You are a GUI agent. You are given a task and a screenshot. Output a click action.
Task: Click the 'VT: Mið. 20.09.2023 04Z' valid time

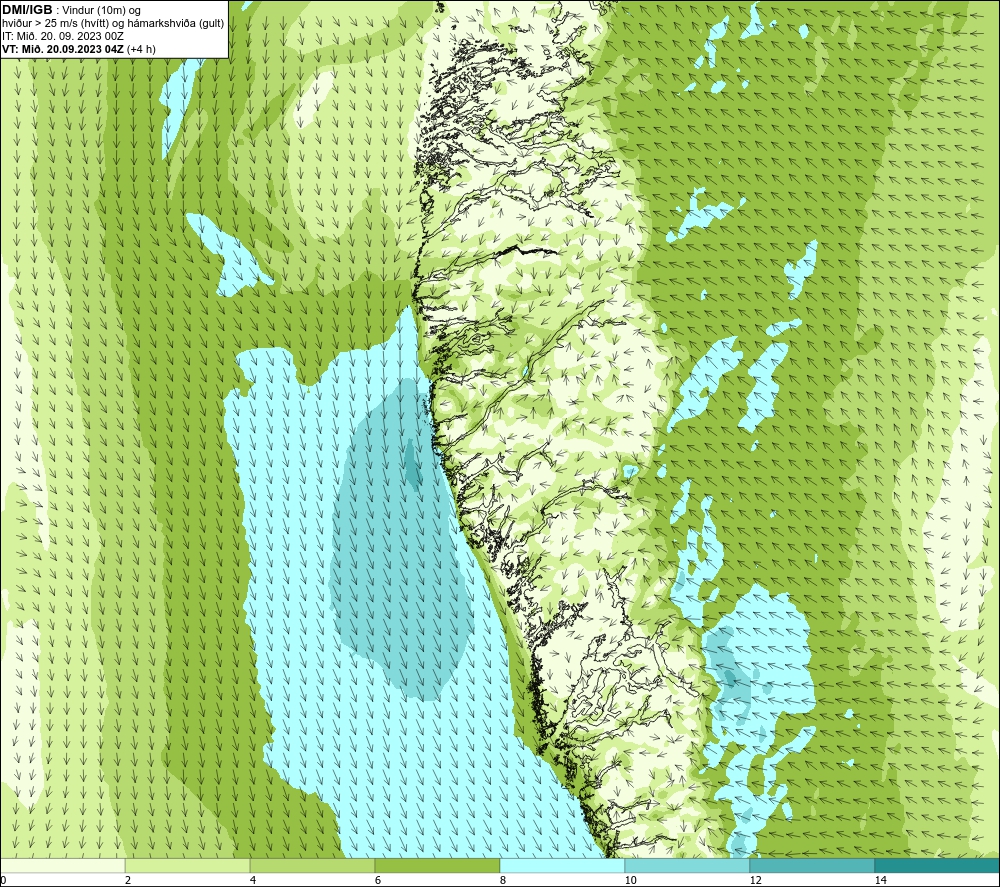coord(63,48)
